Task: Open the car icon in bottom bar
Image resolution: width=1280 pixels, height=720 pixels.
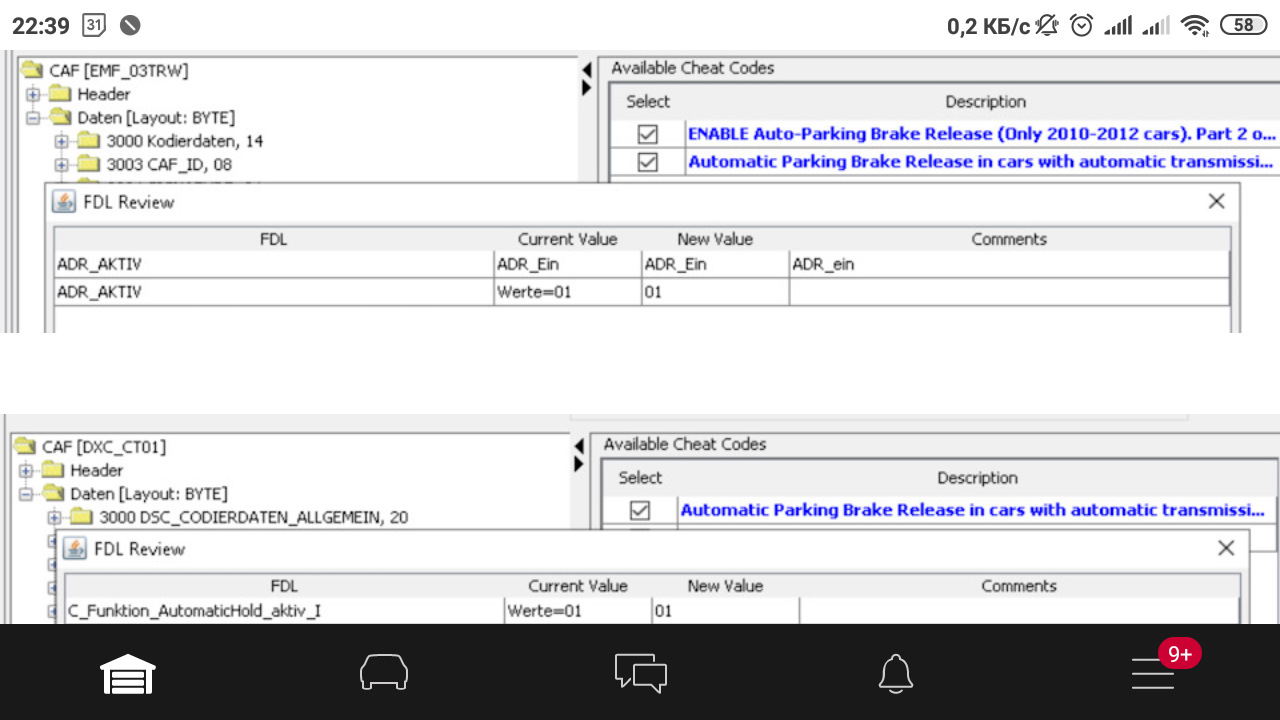Action: (x=384, y=672)
